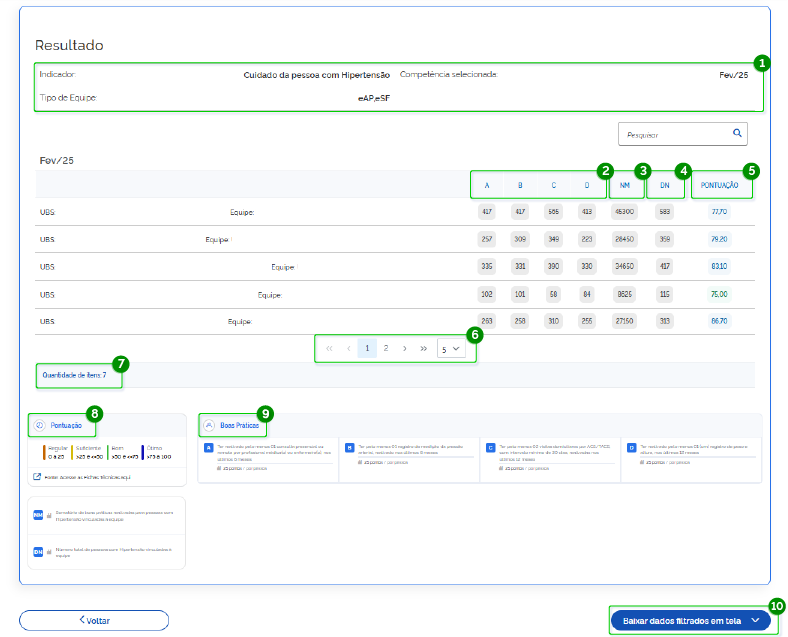The height and width of the screenshot is (637, 788).
Task: Select page 1 in the pagination
Action: pos(367,348)
